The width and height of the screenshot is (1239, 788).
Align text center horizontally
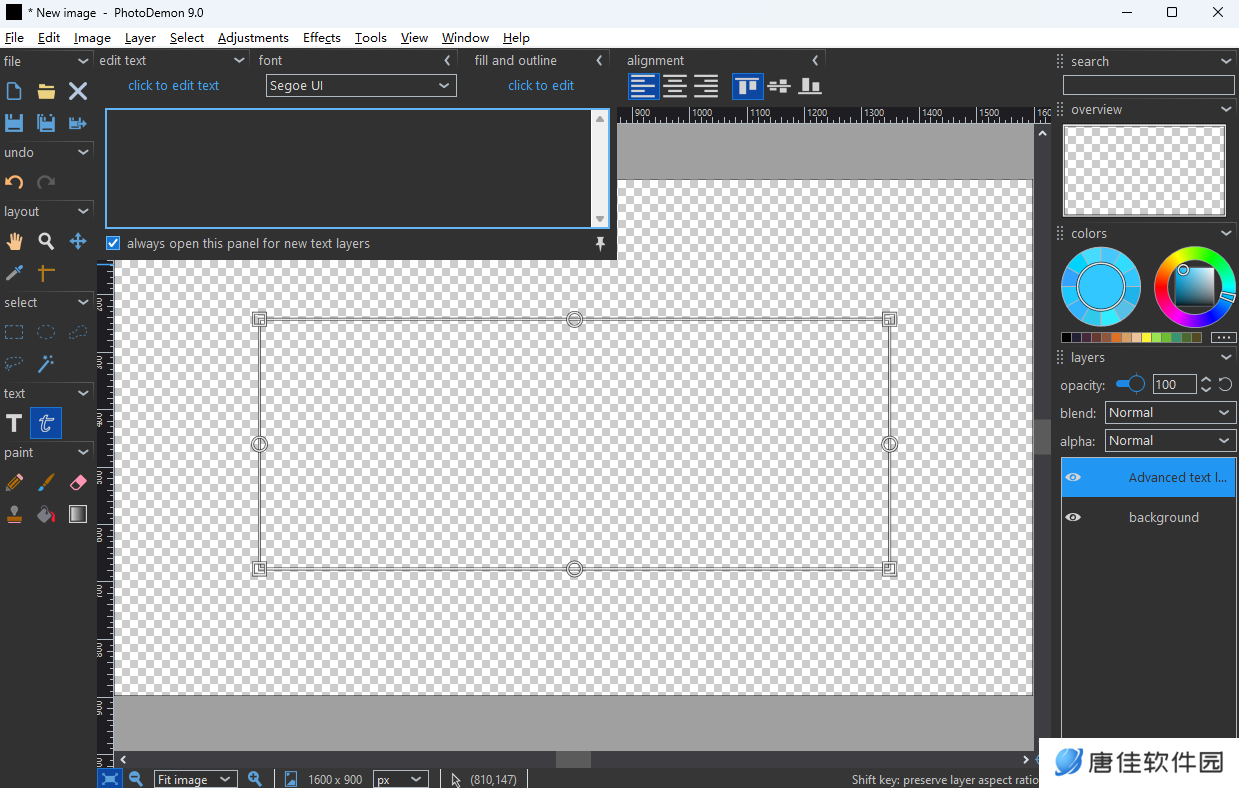pyautogui.click(x=675, y=86)
